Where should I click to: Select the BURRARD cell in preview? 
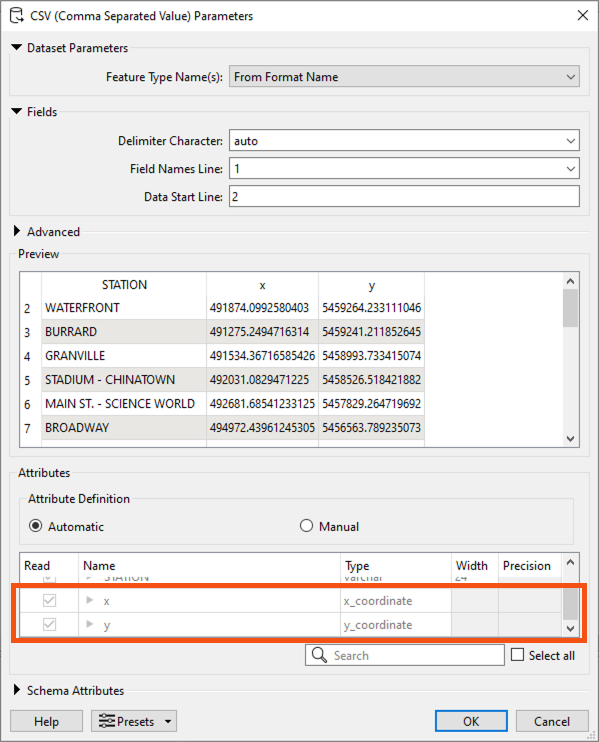[124, 332]
